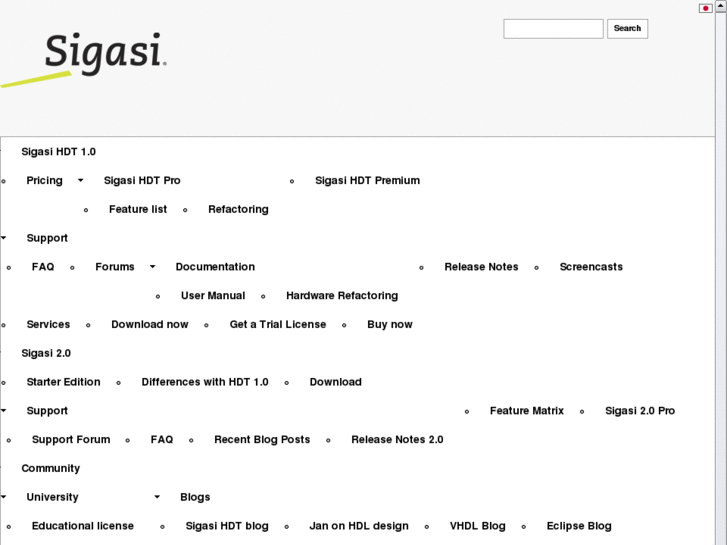Open Download under Sigasi 2.0
This screenshot has height=545, width=727.
pyautogui.click(x=336, y=382)
